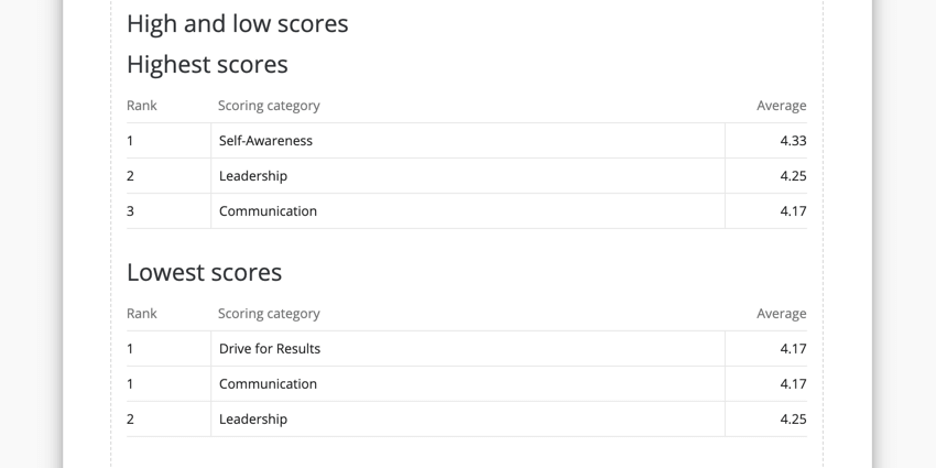Click Leadership in the Highest scores table

pos(253,176)
